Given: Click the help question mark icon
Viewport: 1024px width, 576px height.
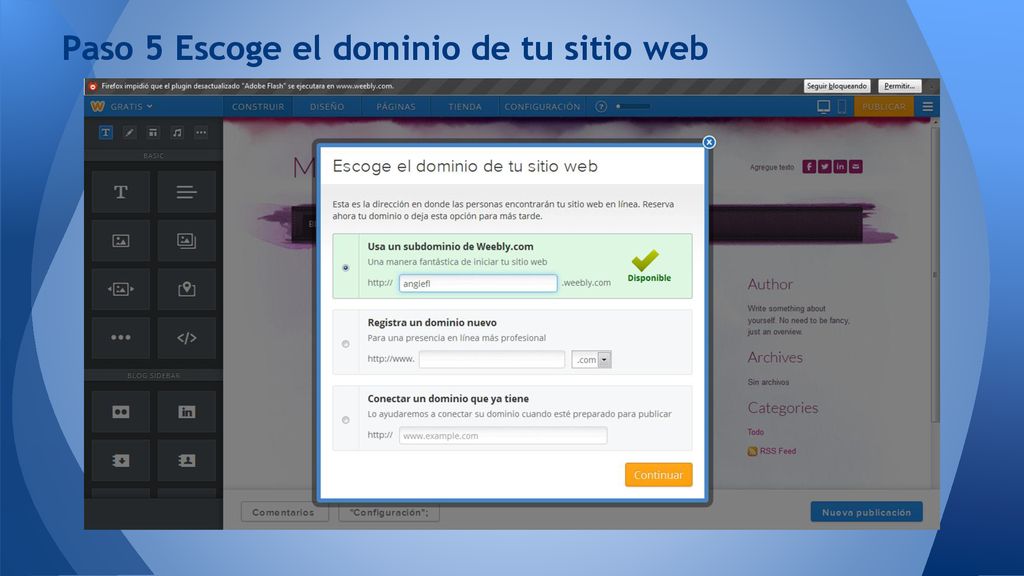Looking at the screenshot, I should (x=601, y=106).
